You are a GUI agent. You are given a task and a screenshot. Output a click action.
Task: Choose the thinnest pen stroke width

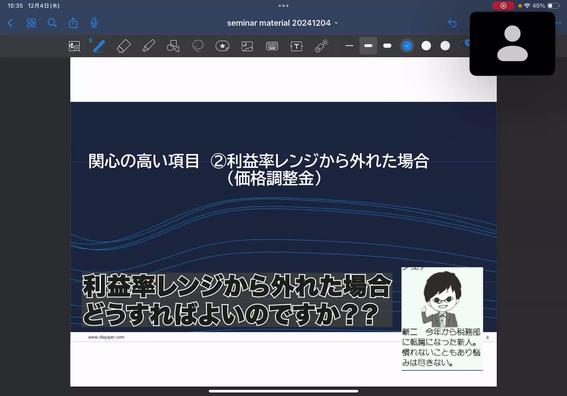(349, 46)
